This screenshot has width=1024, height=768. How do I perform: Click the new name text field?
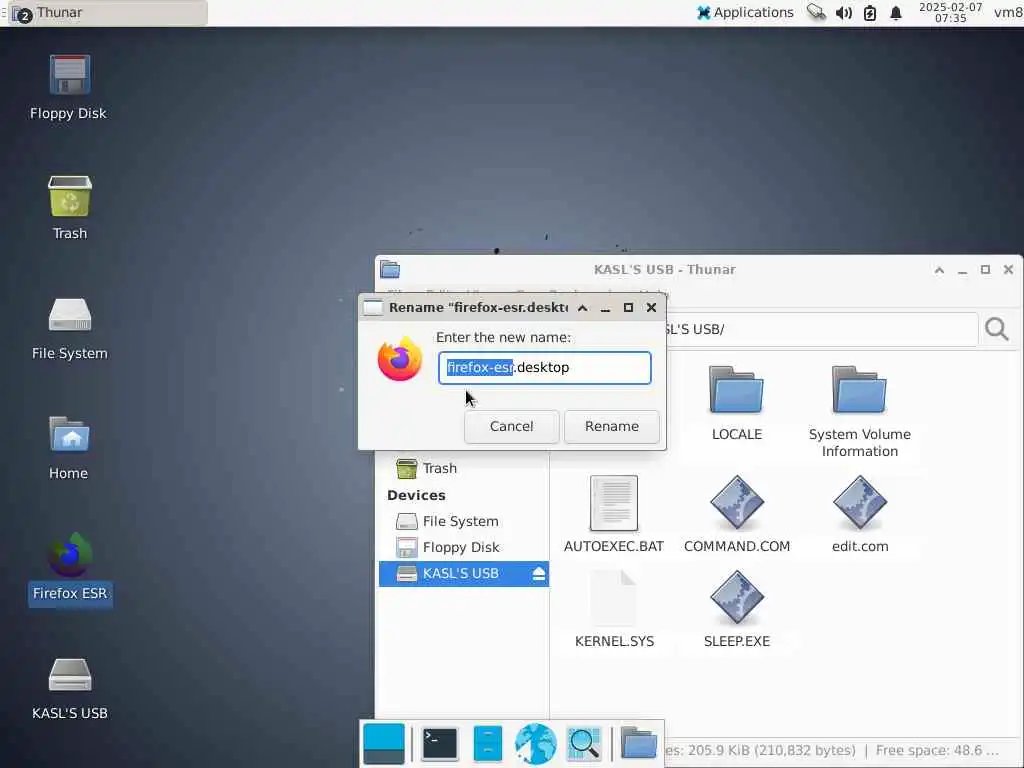point(545,368)
